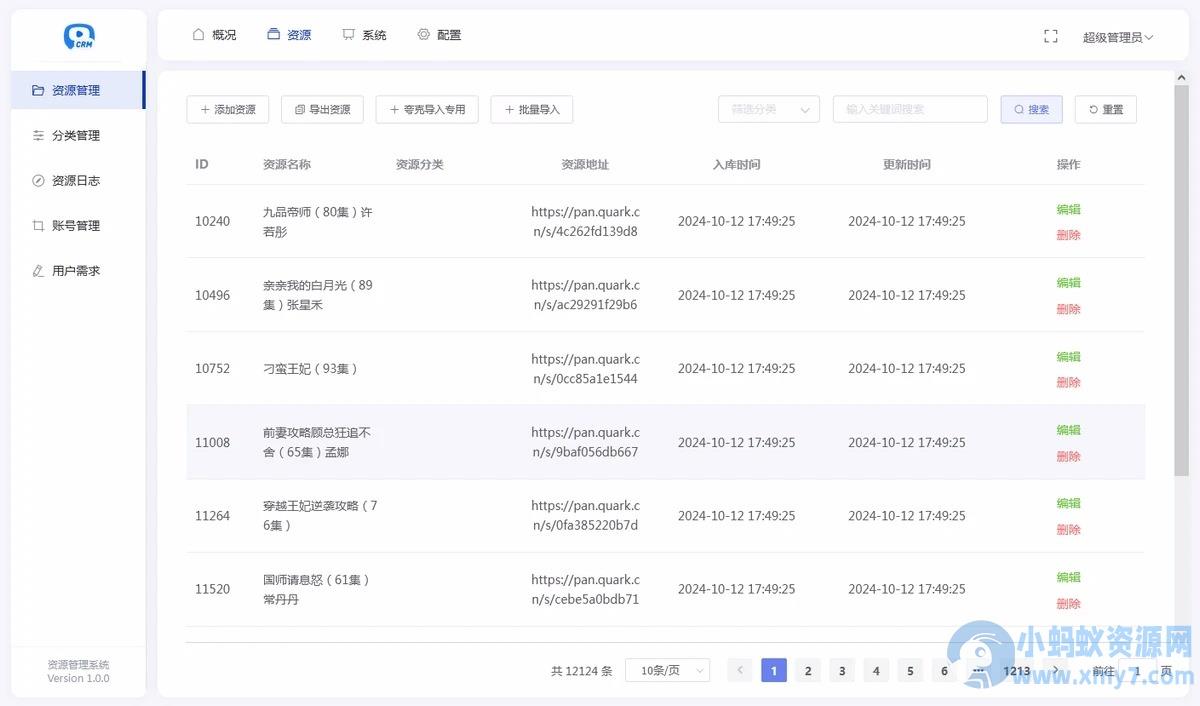Click 资源名称 column header
Viewport: 1200px width, 706px height.
coord(287,164)
